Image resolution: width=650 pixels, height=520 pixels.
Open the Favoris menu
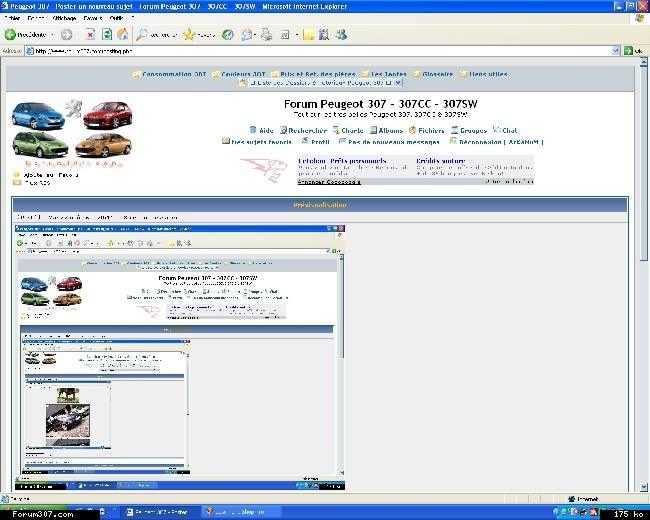(x=92, y=18)
